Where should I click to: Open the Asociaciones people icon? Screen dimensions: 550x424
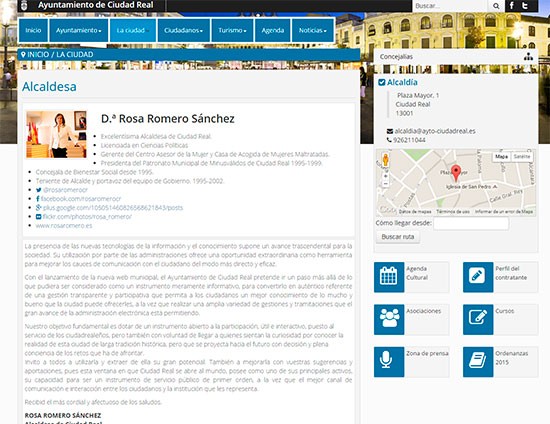[x=389, y=319]
